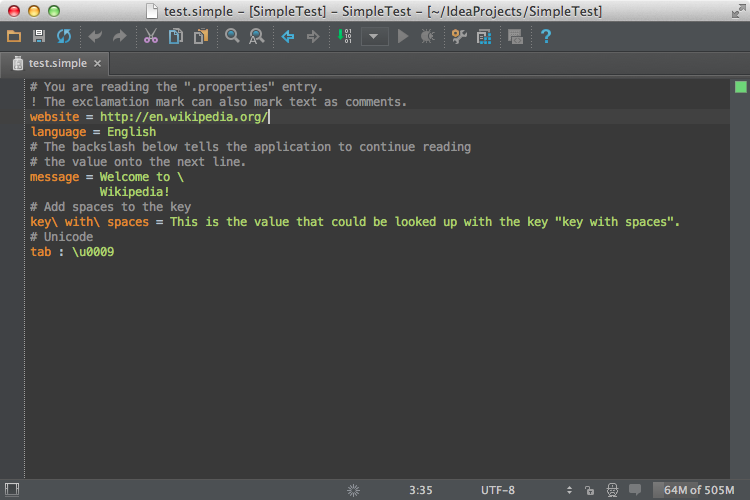Select the test.simple editor tab

coord(57,63)
